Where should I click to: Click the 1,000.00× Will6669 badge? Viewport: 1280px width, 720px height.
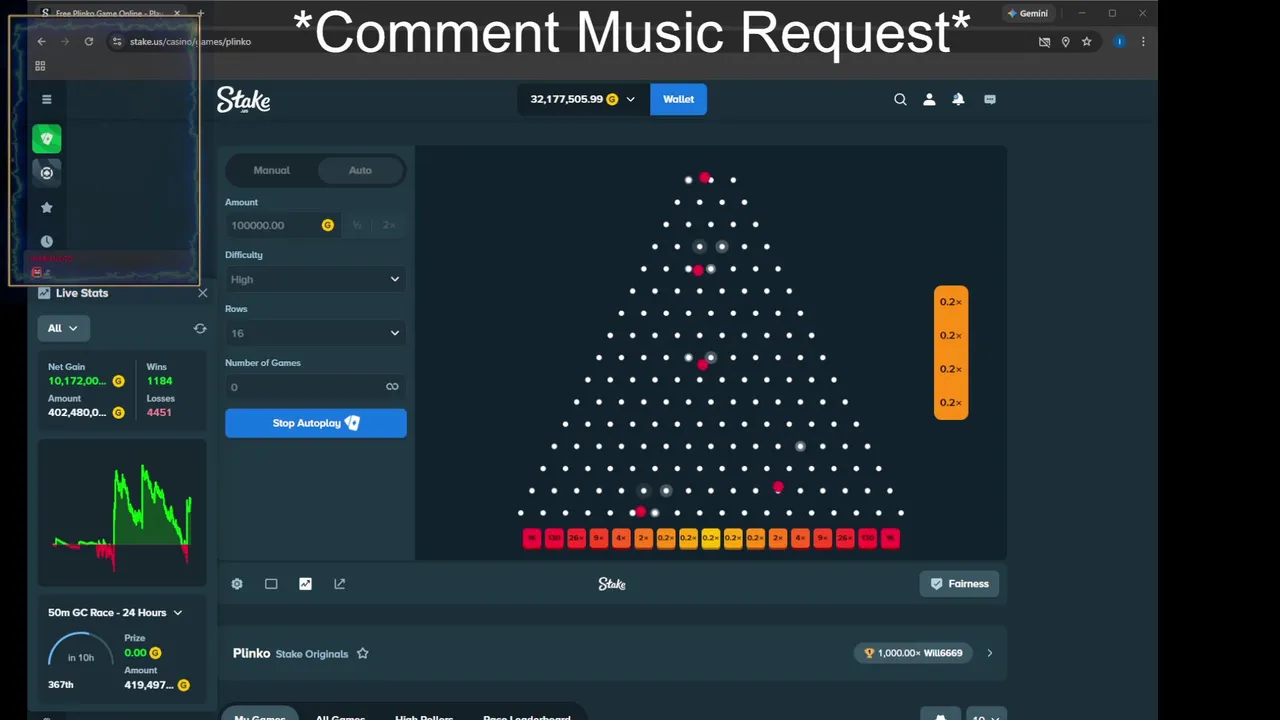[914, 653]
